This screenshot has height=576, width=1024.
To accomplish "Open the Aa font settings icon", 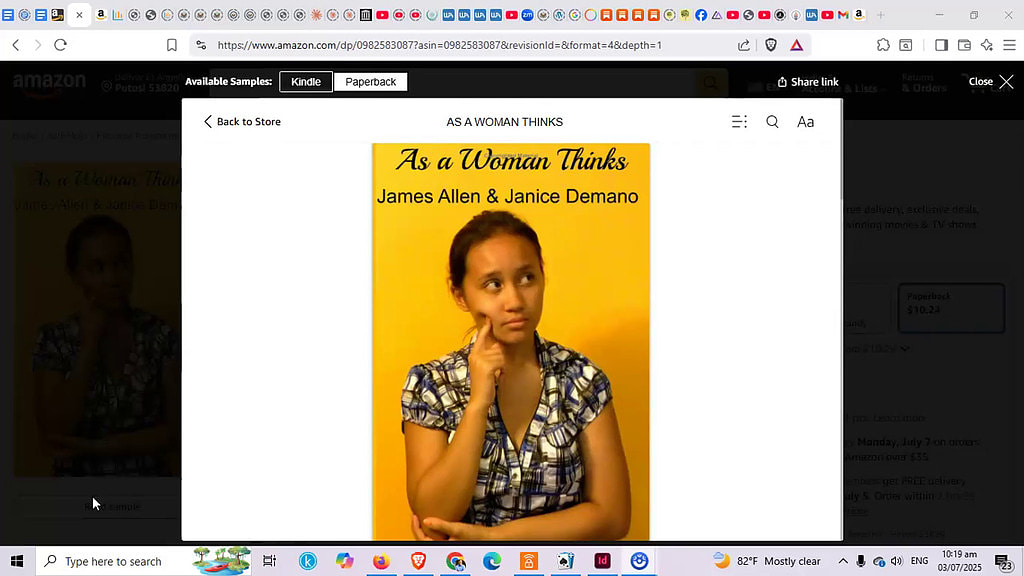I will tap(805, 121).
